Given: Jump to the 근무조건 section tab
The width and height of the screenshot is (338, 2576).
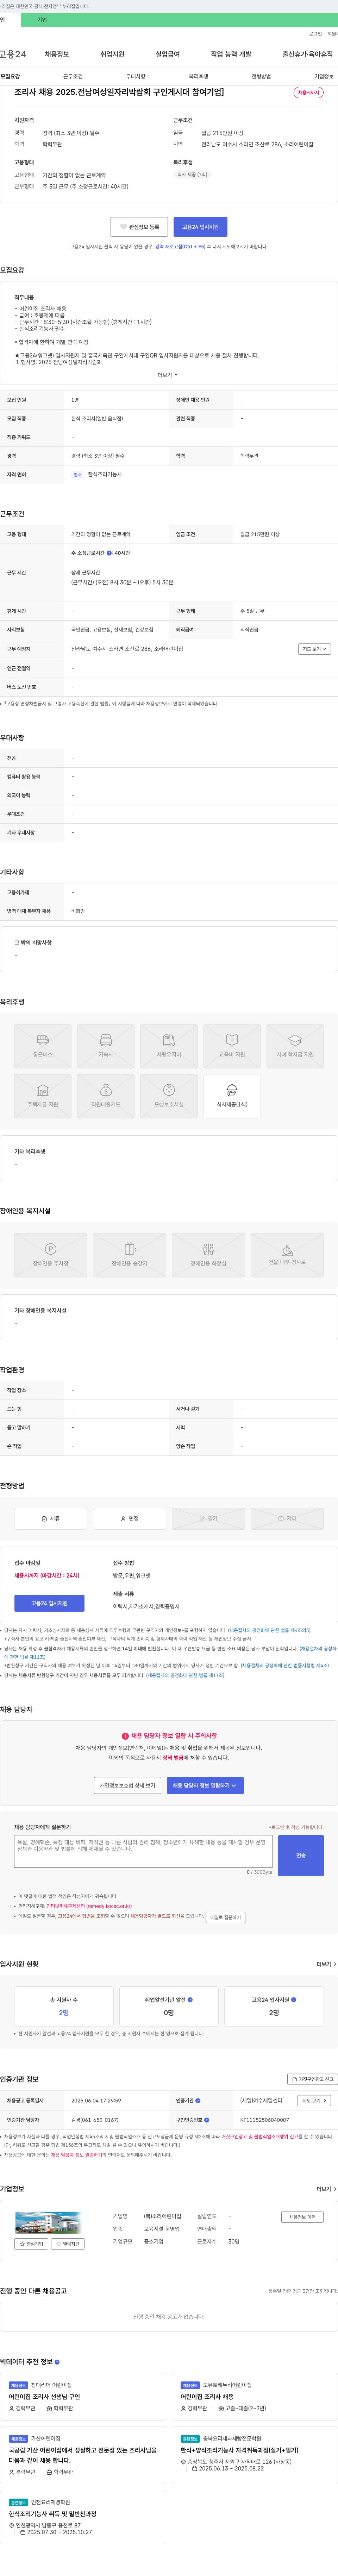Looking at the screenshot, I should (x=73, y=76).
